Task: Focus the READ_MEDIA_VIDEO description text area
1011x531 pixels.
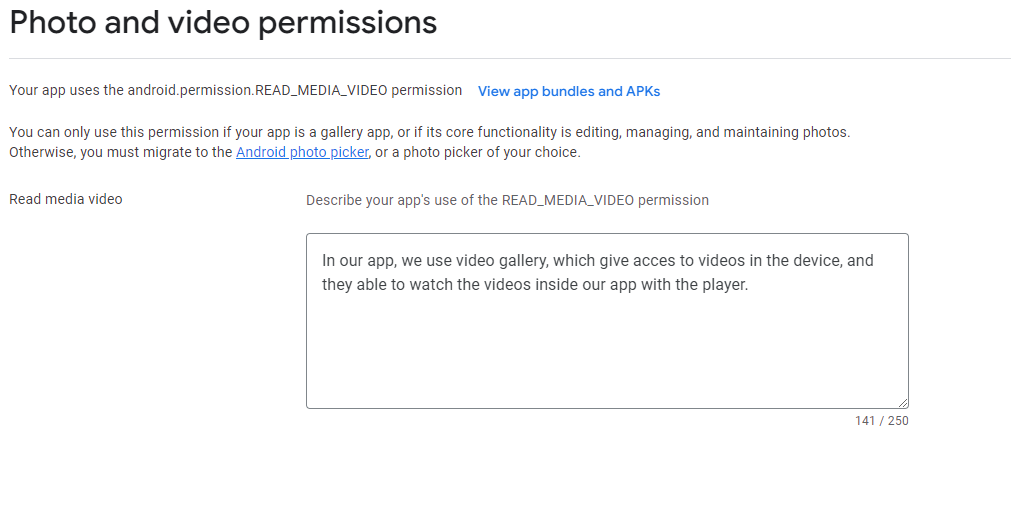Action: tap(607, 321)
